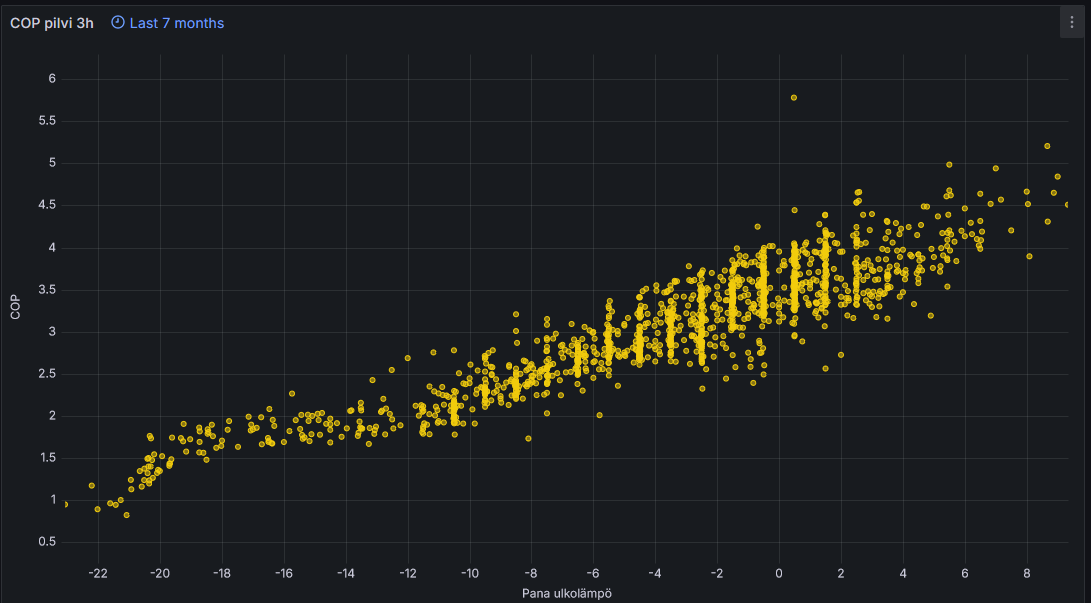Click the COP y-axis label
1091x603 pixels.
tap(15, 306)
